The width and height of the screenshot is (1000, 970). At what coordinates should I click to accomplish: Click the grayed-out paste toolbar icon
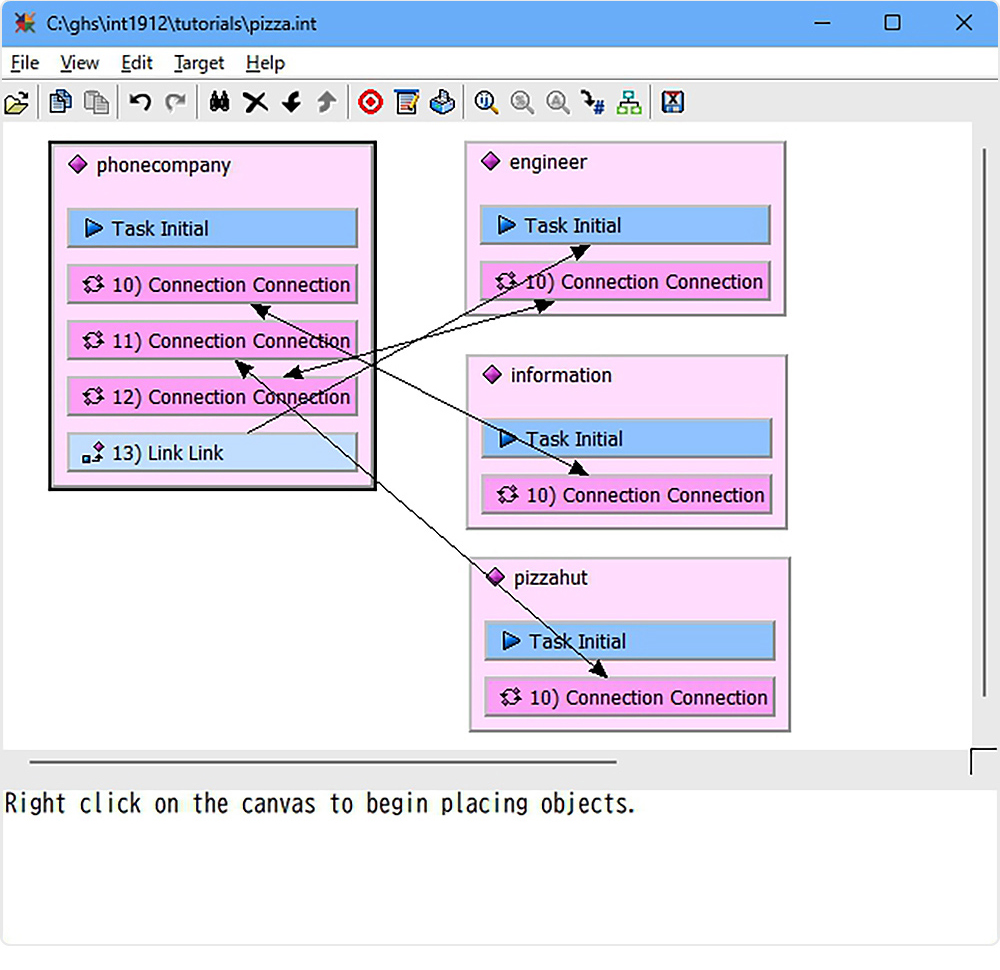[96, 102]
